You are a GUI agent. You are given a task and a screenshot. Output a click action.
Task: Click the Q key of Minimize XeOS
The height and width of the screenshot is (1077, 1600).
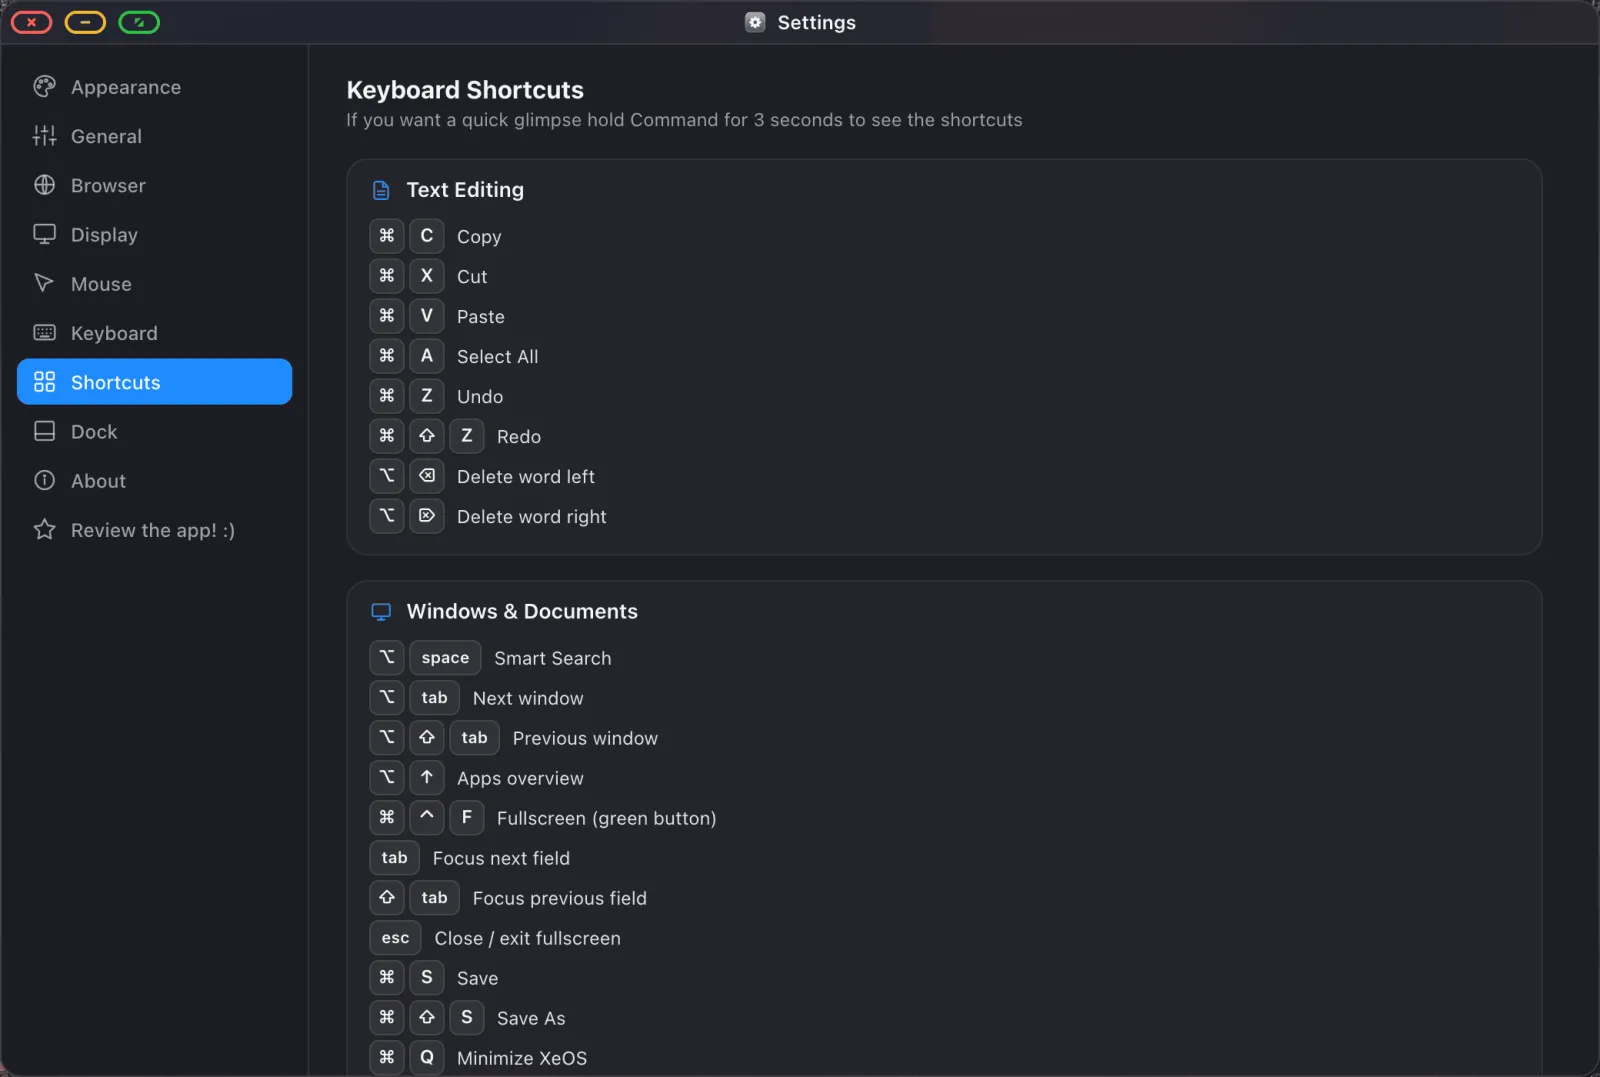(x=427, y=1058)
